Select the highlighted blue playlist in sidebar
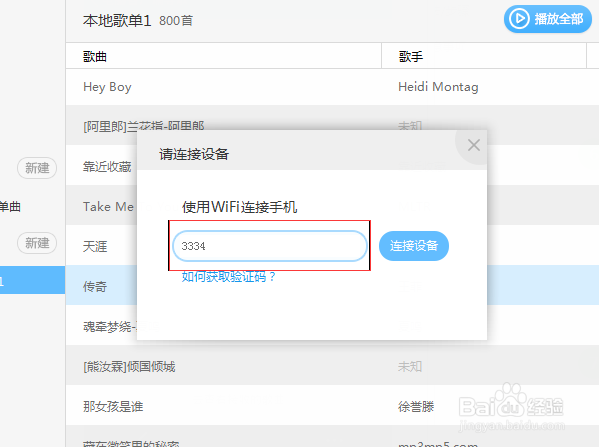This screenshot has width=599, height=447. pyautogui.click(x=32, y=280)
